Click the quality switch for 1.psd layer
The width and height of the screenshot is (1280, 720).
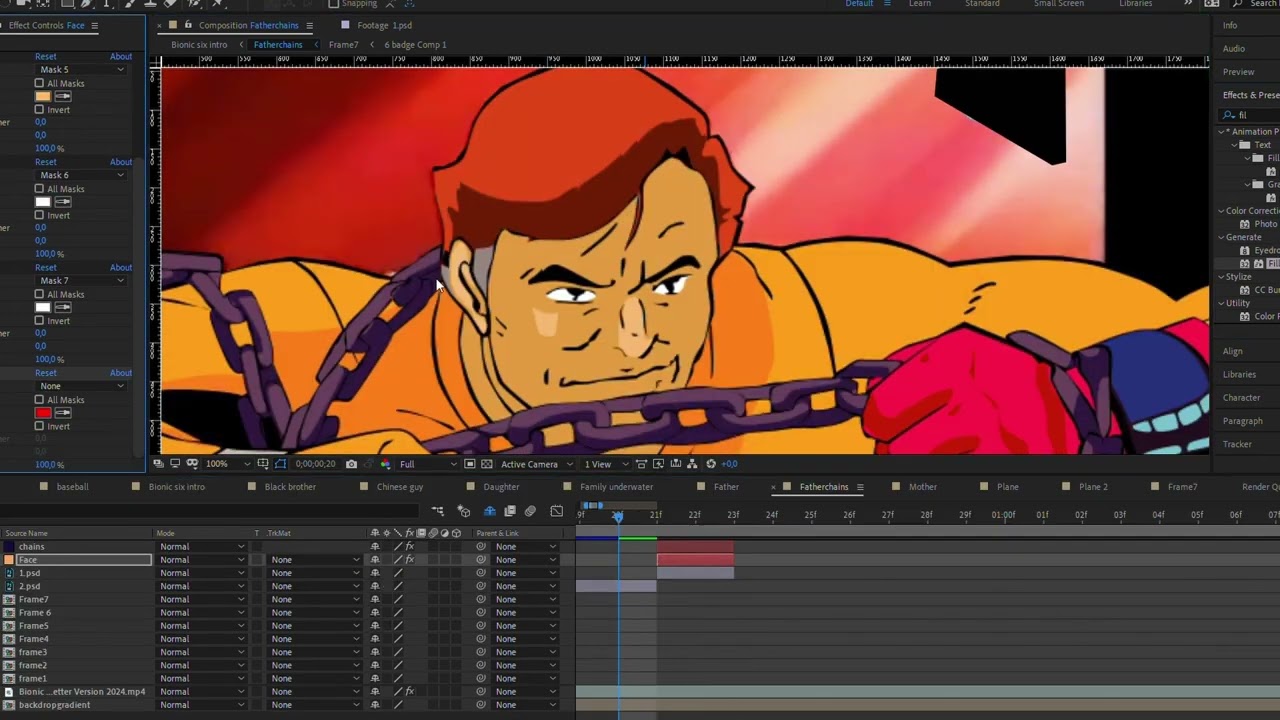coord(398,573)
